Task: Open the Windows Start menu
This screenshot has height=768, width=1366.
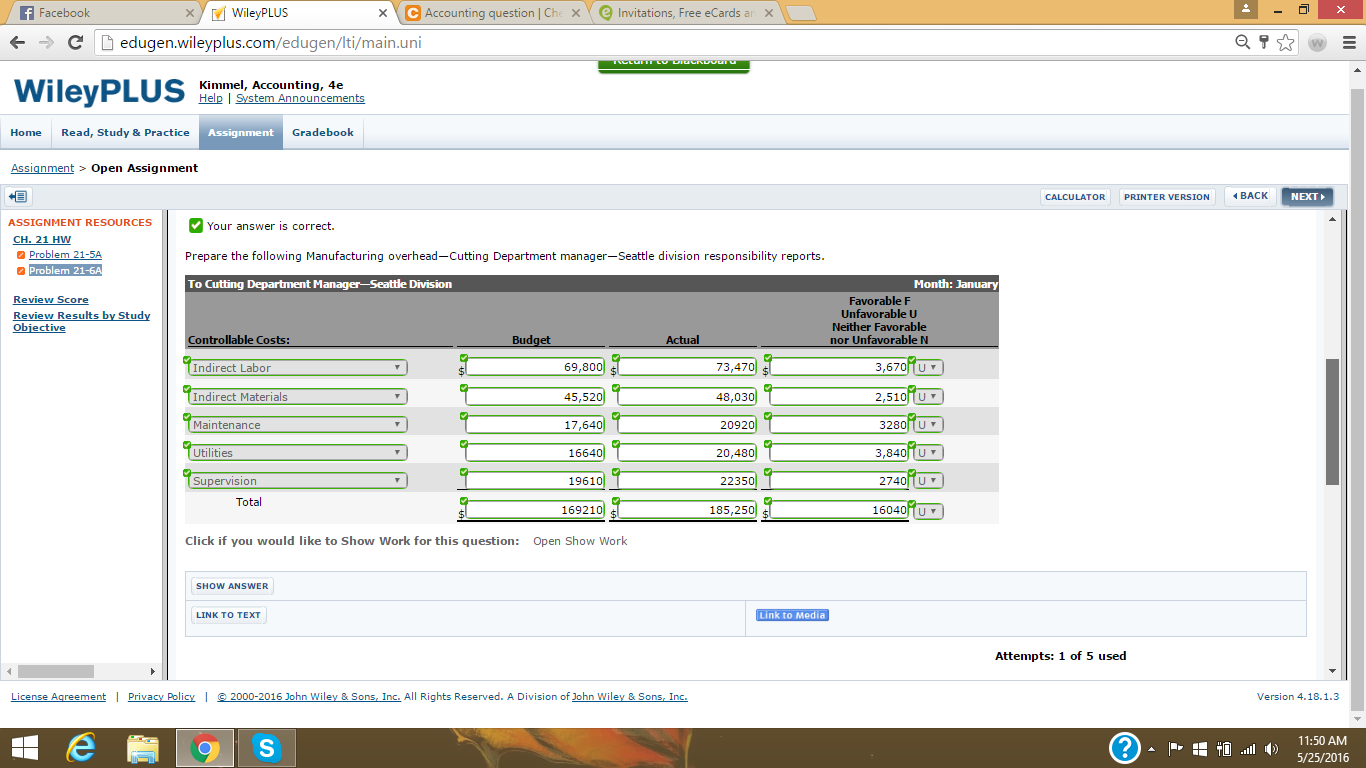Action: [24, 747]
